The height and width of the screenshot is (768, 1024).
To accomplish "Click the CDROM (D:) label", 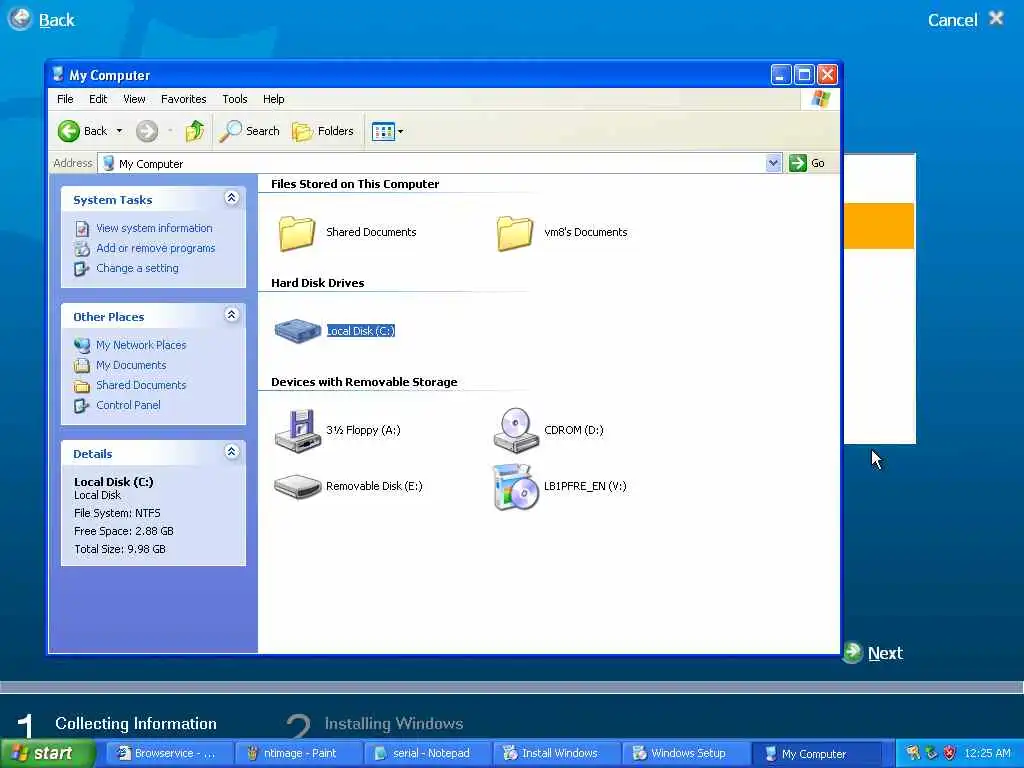I will 573,430.
